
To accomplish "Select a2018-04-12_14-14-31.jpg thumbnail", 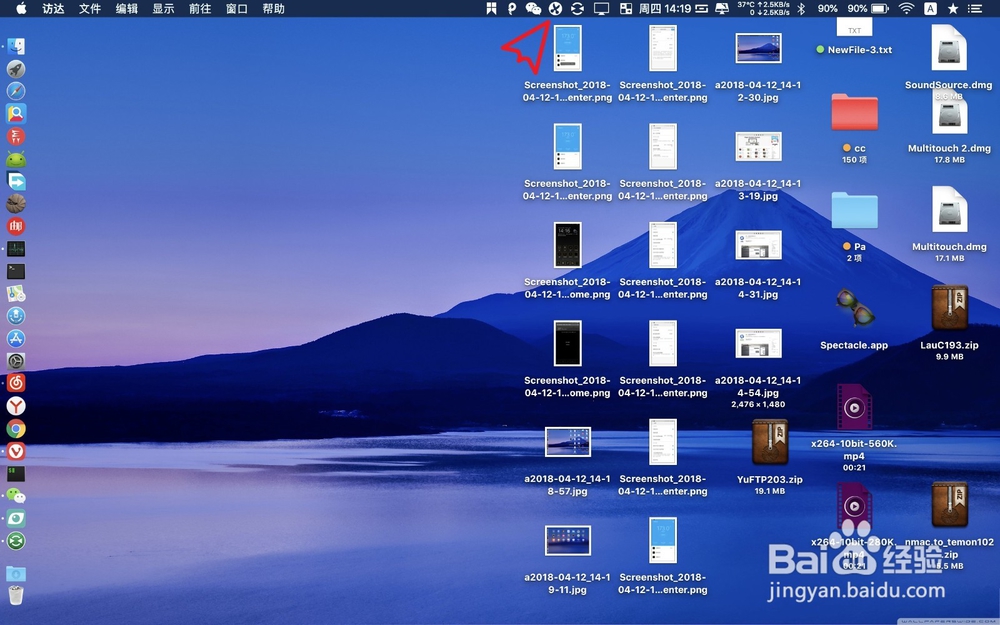I will tap(758, 245).
